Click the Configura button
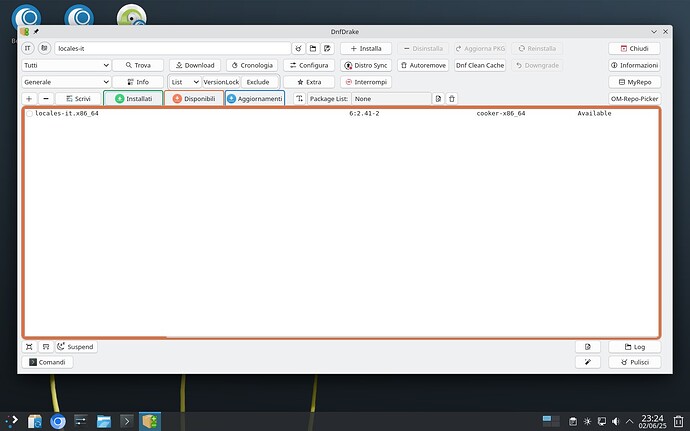Screen dimensions: 690x431 pyautogui.click(x=309, y=65)
